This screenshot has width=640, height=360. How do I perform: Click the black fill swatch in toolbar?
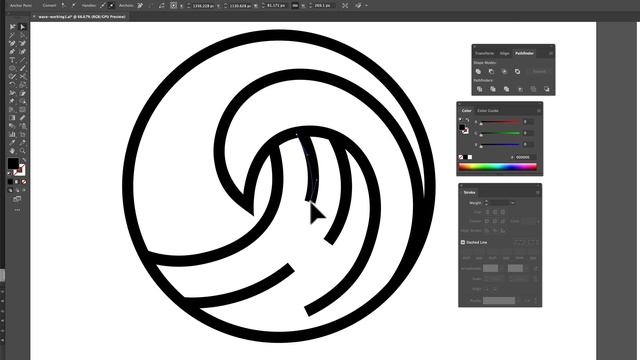pyautogui.click(x=13, y=163)
